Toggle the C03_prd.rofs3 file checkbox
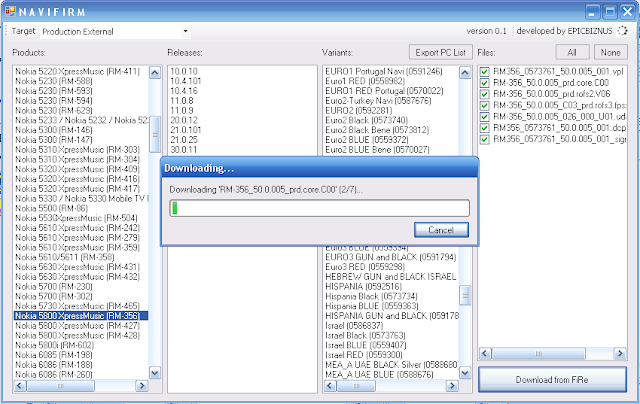 484,105
